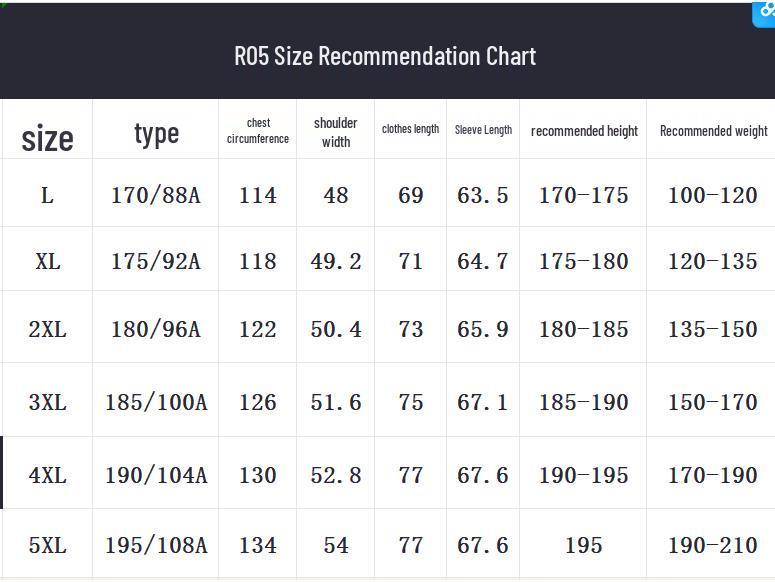The image size is (775, 582).
Task: Click the L size row label
Action: [x=47, y=195]
